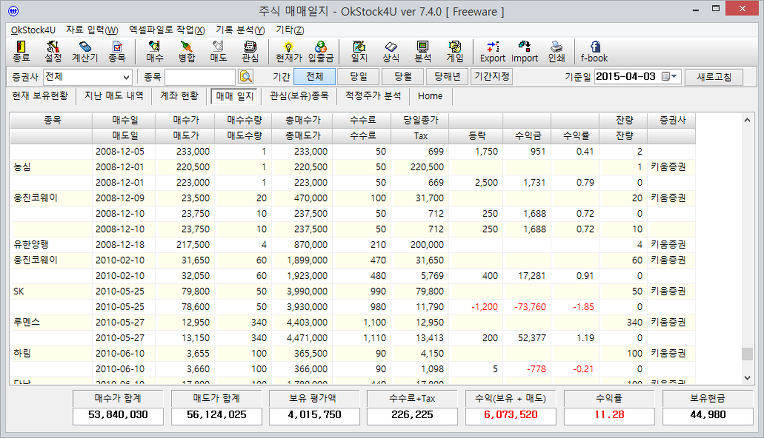This screenshot has height=438, width=764.
Task: Click the 매수 (buy) toolbar icon
Action: pos(155,50)
